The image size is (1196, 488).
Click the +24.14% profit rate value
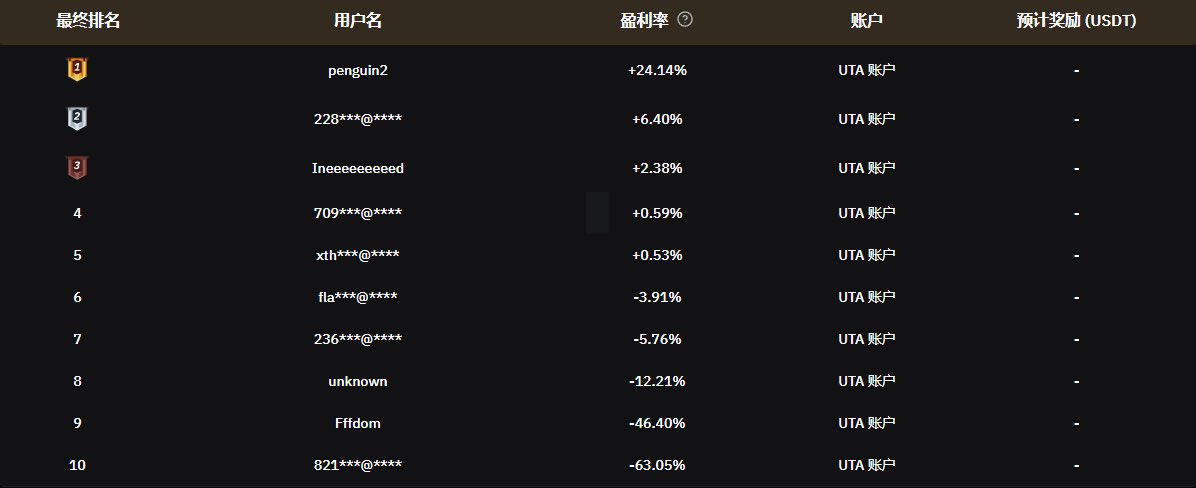pyautogui.click(x=657, y=70)
